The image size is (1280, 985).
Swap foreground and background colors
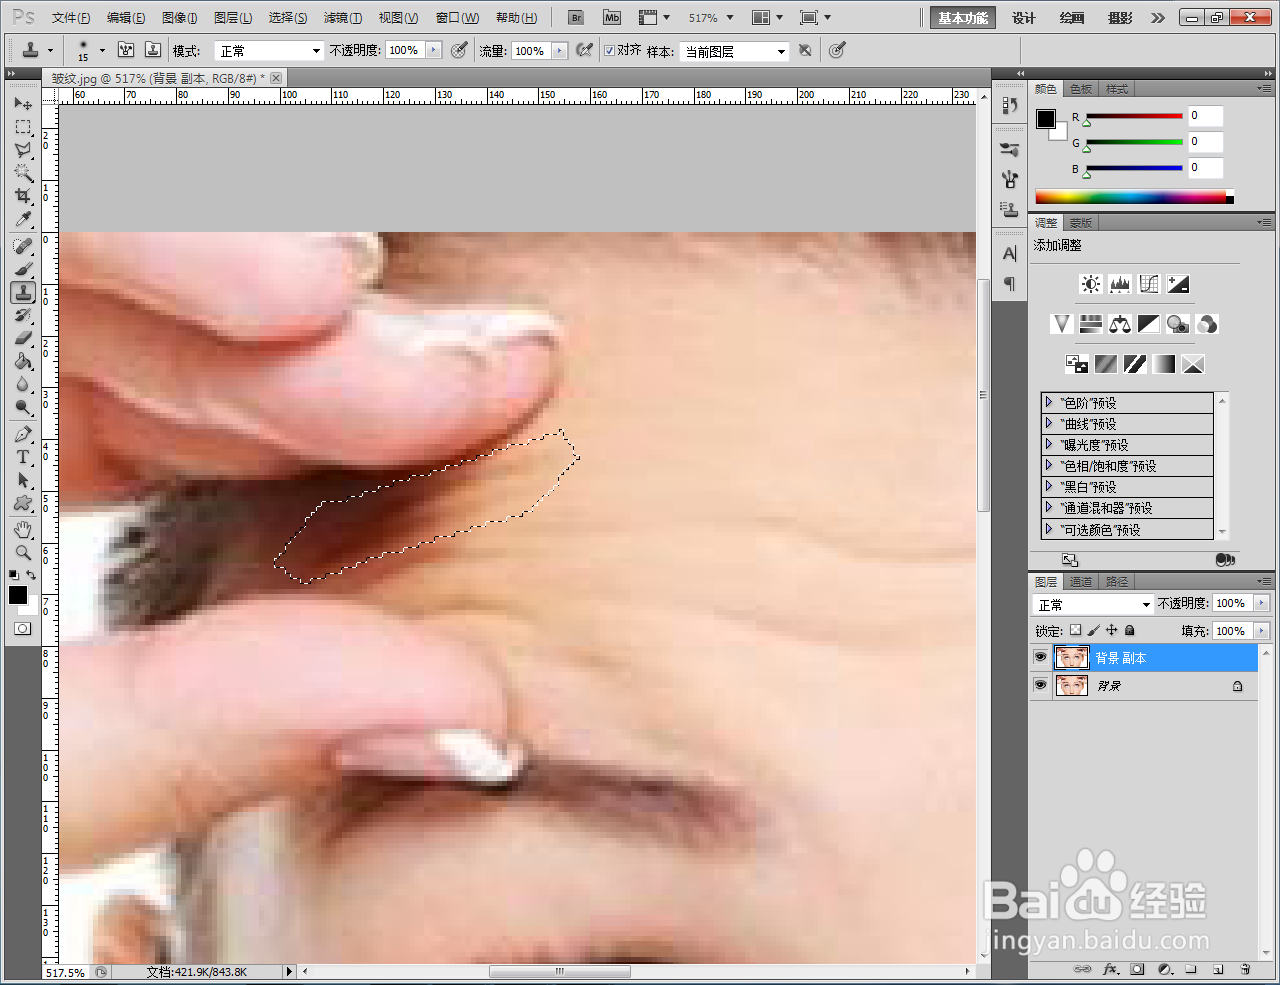[31, 575]
